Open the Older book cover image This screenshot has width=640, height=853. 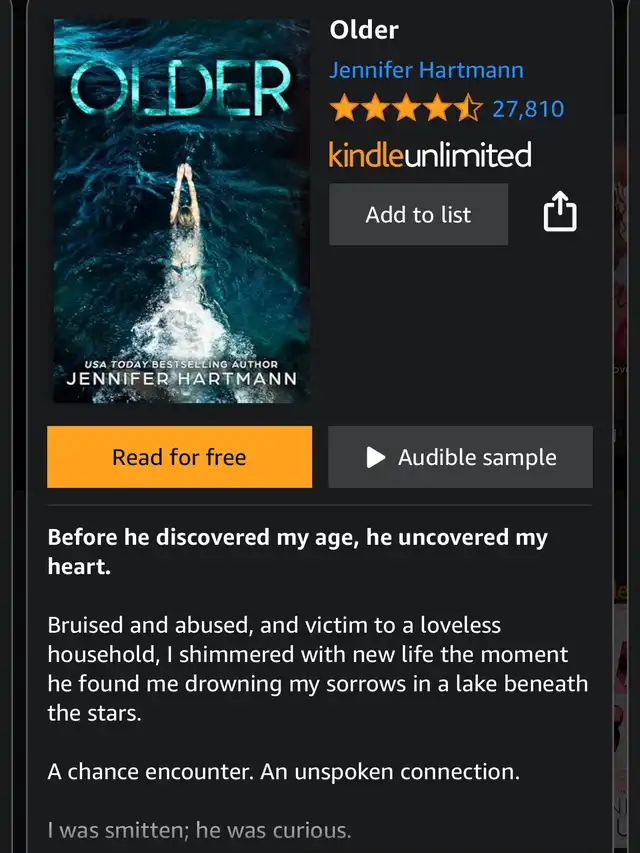[182, 211]
